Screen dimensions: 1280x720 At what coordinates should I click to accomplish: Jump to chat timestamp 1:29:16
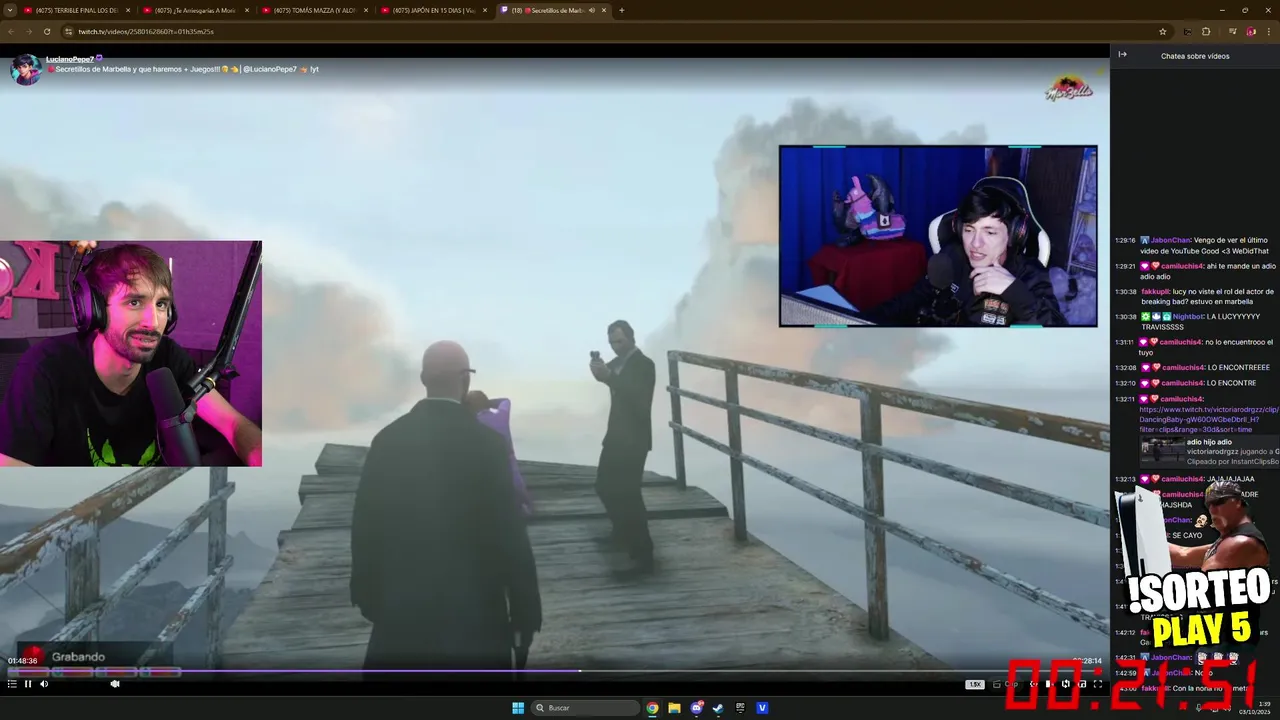point(1125,240)
